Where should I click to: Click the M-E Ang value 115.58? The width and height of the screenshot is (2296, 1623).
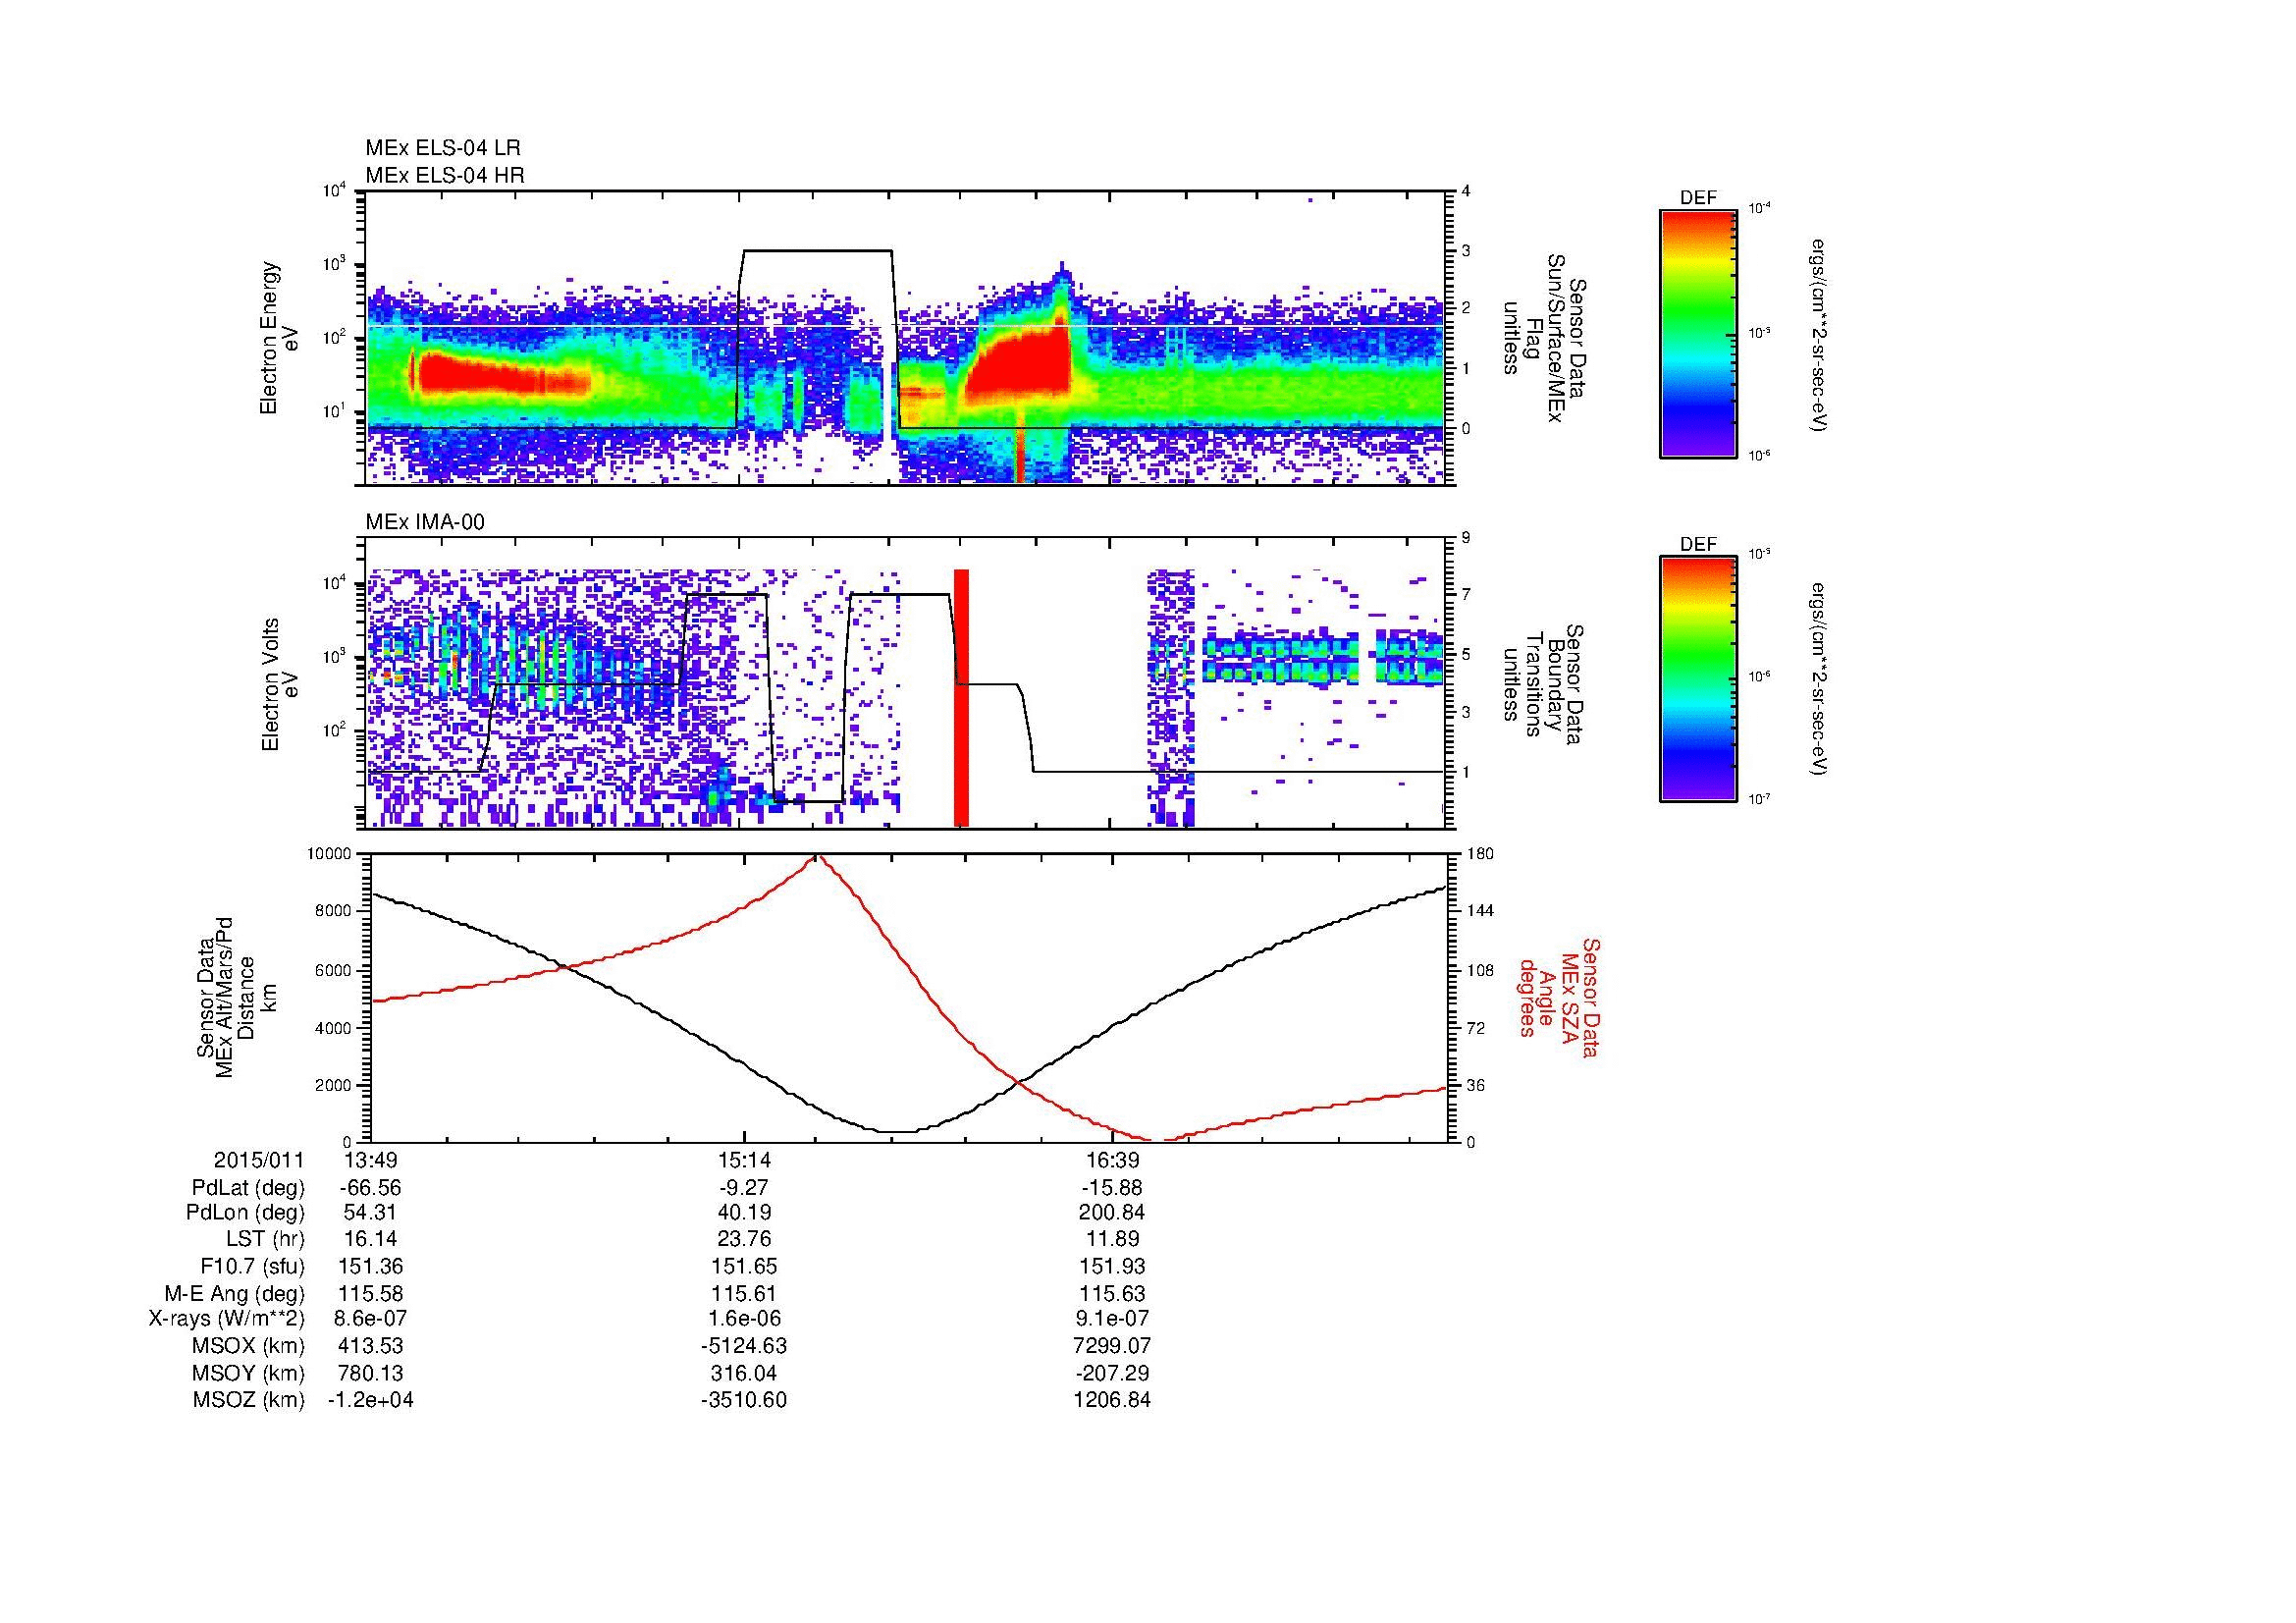click(371, 1294)
